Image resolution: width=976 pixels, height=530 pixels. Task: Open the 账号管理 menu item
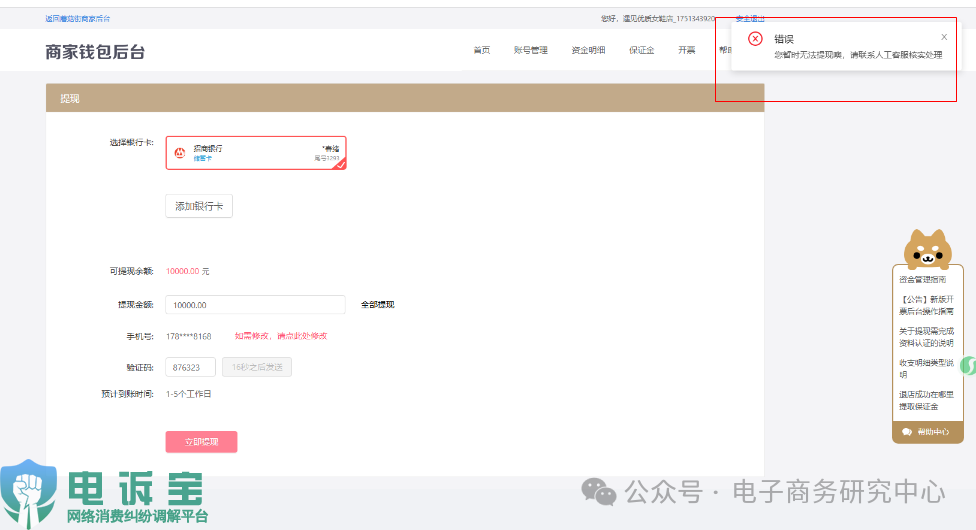tap(530, 50)
